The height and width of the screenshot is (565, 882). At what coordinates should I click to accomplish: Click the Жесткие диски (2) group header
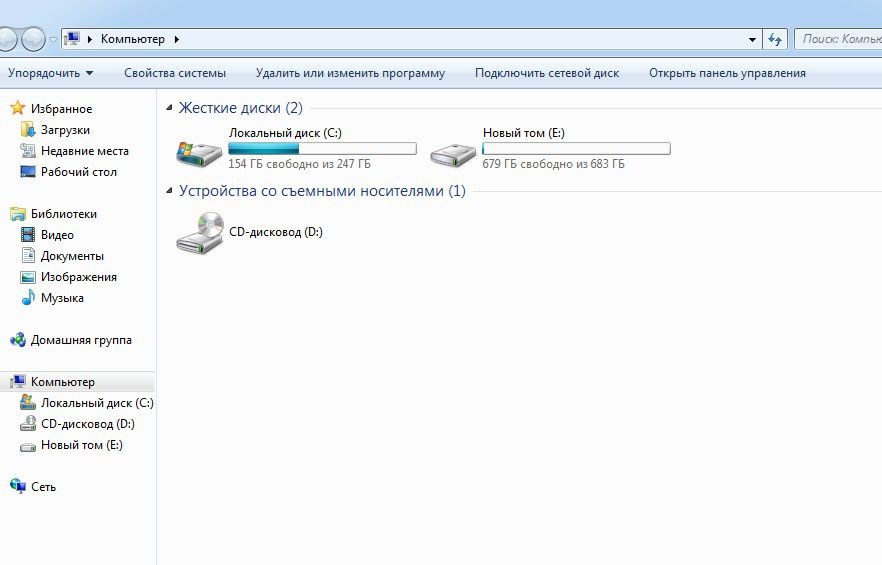point(241,107)
